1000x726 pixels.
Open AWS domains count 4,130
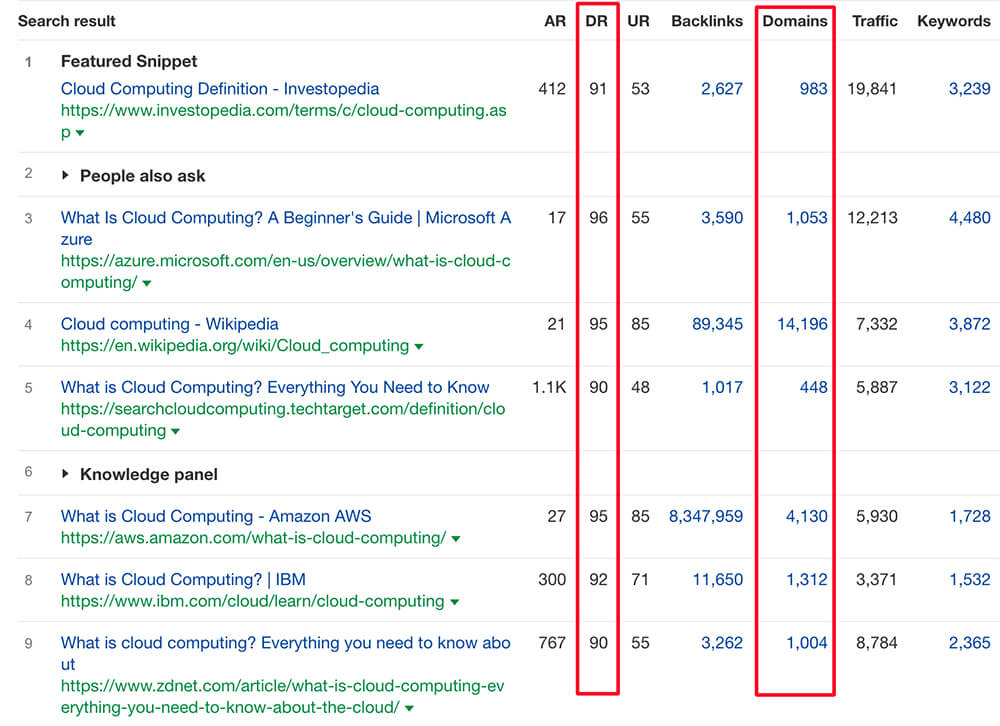click(807, 516)
